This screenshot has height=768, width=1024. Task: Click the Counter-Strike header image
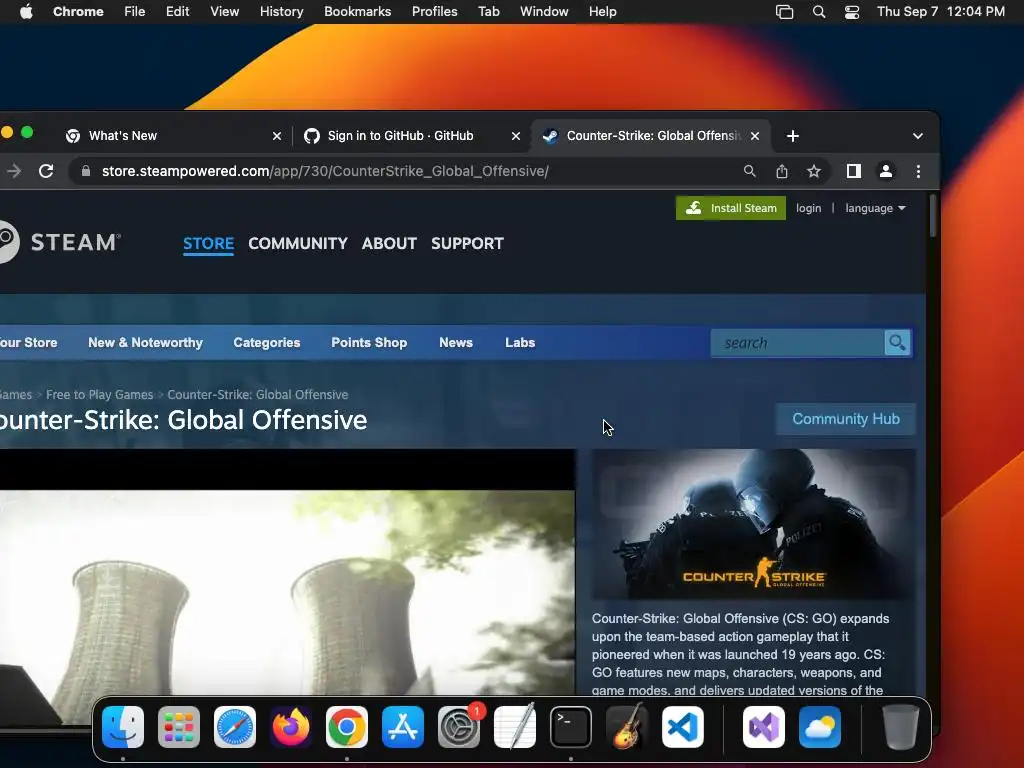[753, 524]
